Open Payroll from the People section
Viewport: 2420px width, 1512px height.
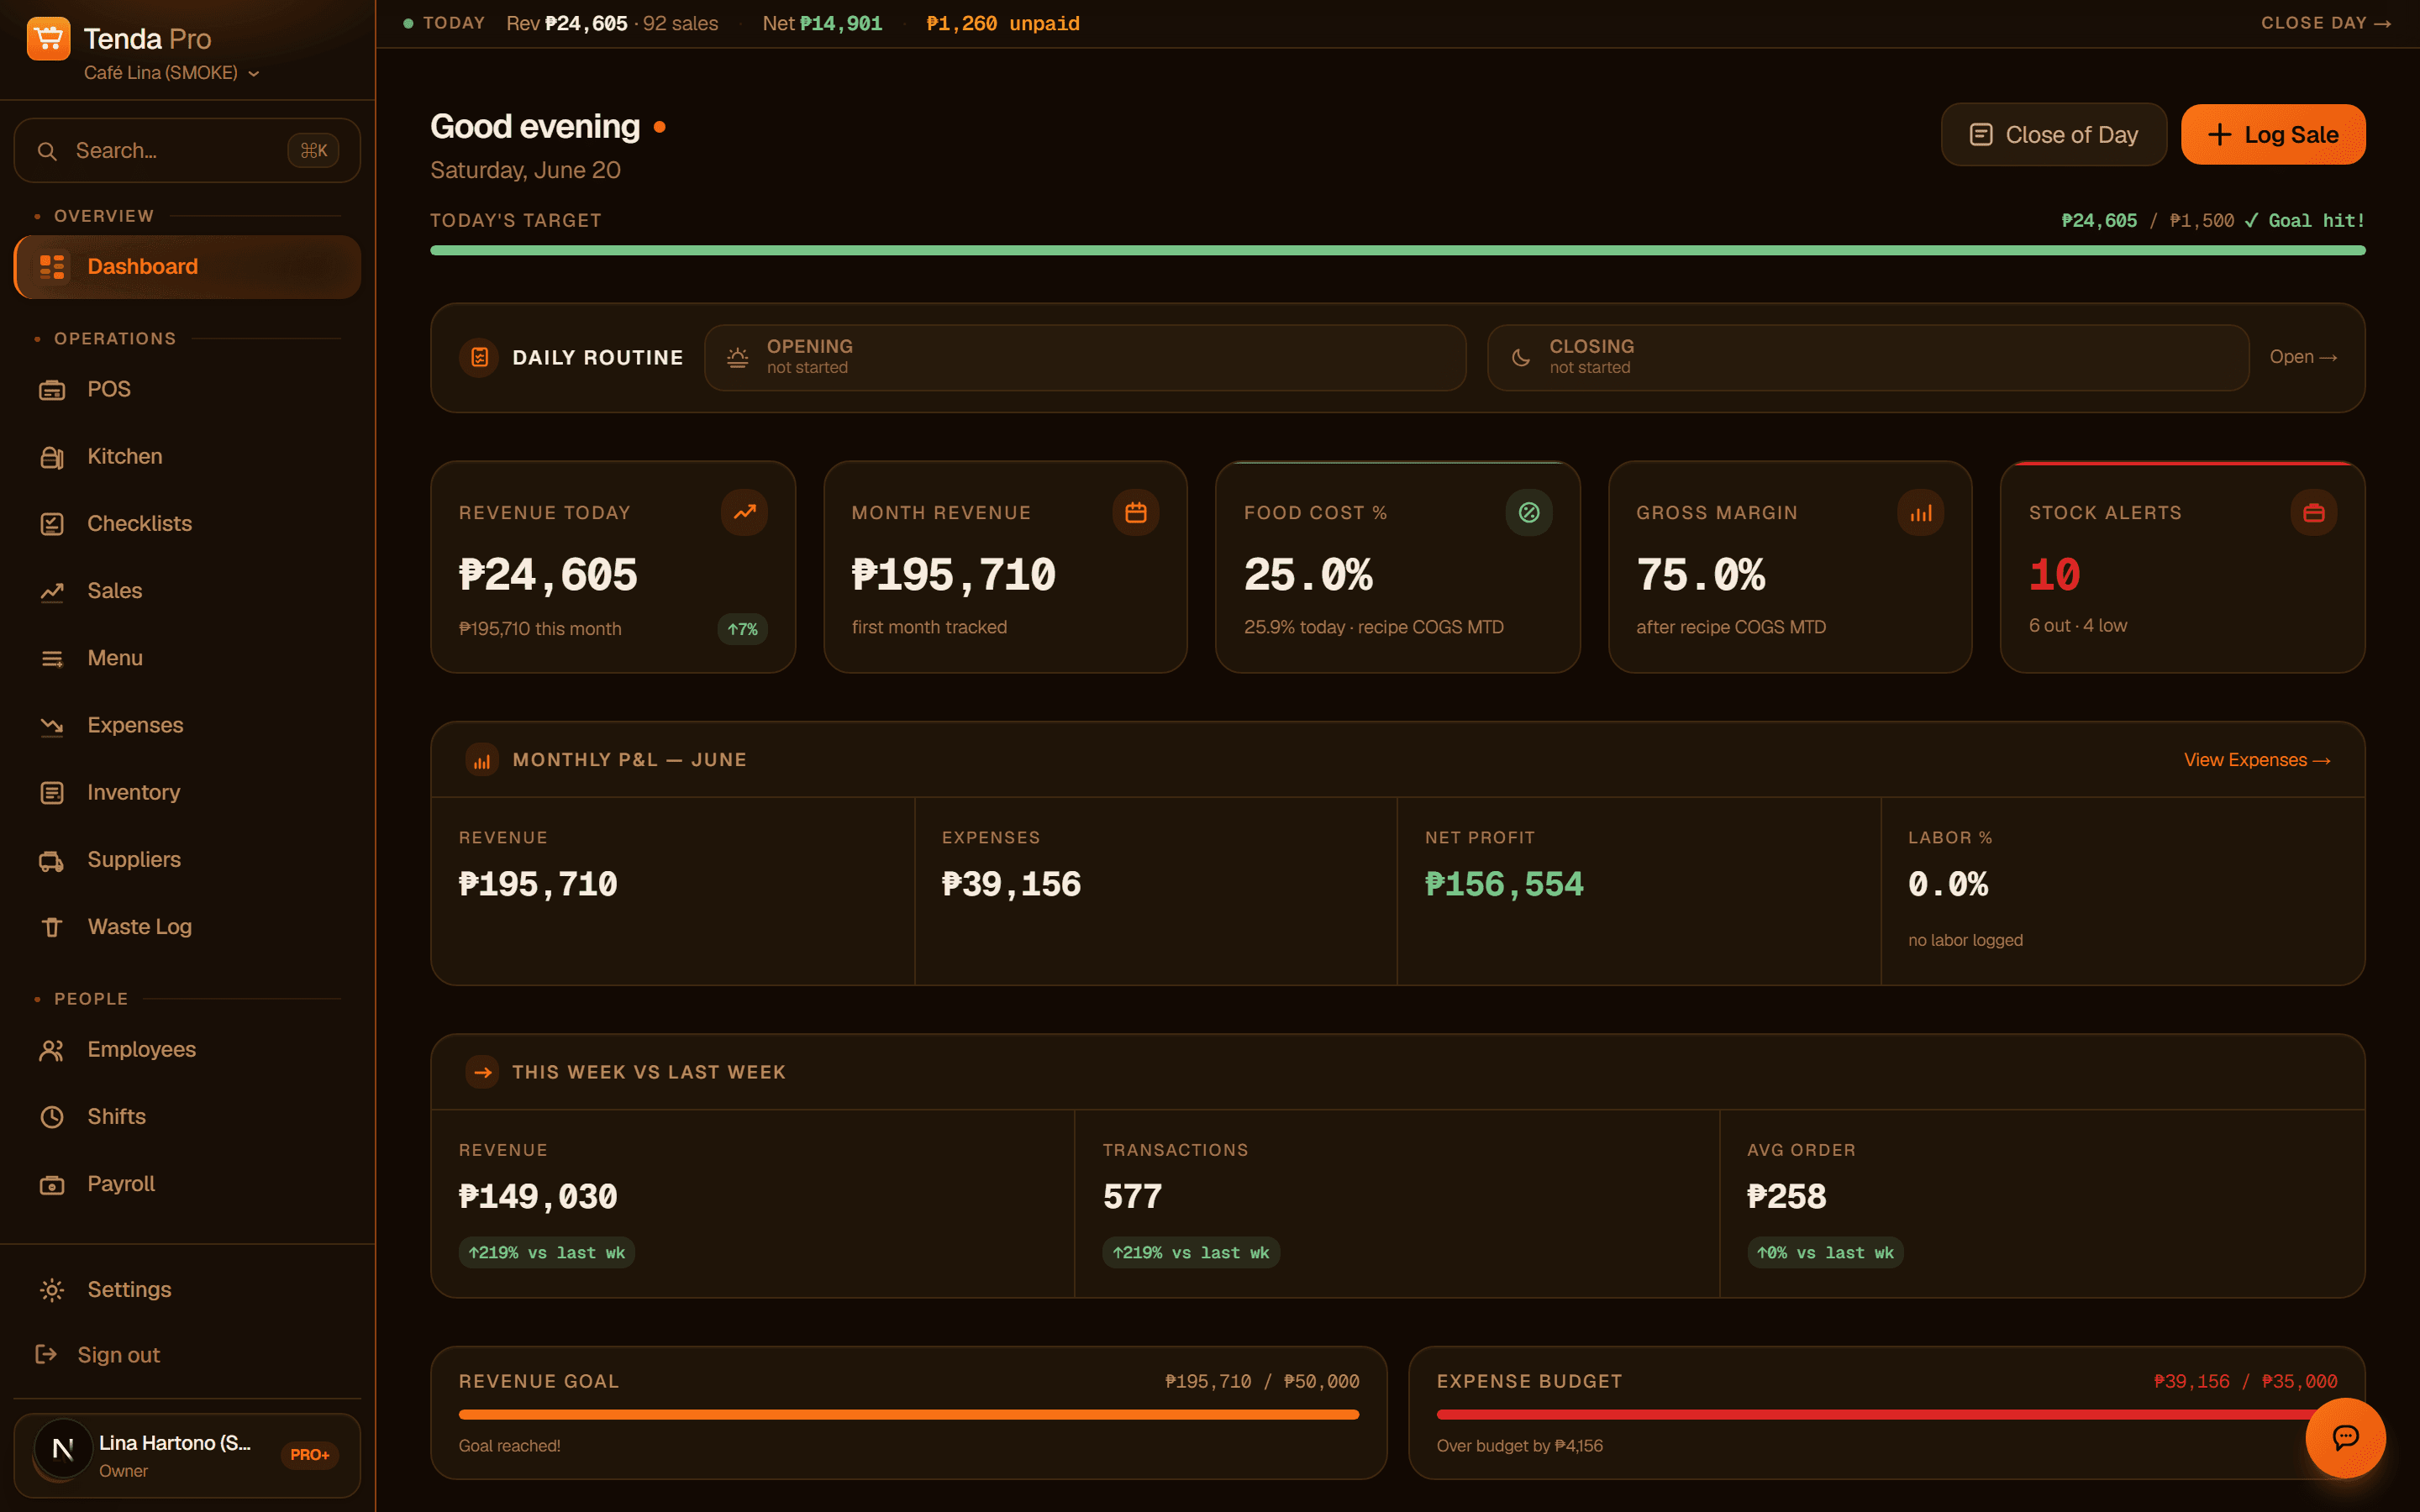pos(187,1184)
